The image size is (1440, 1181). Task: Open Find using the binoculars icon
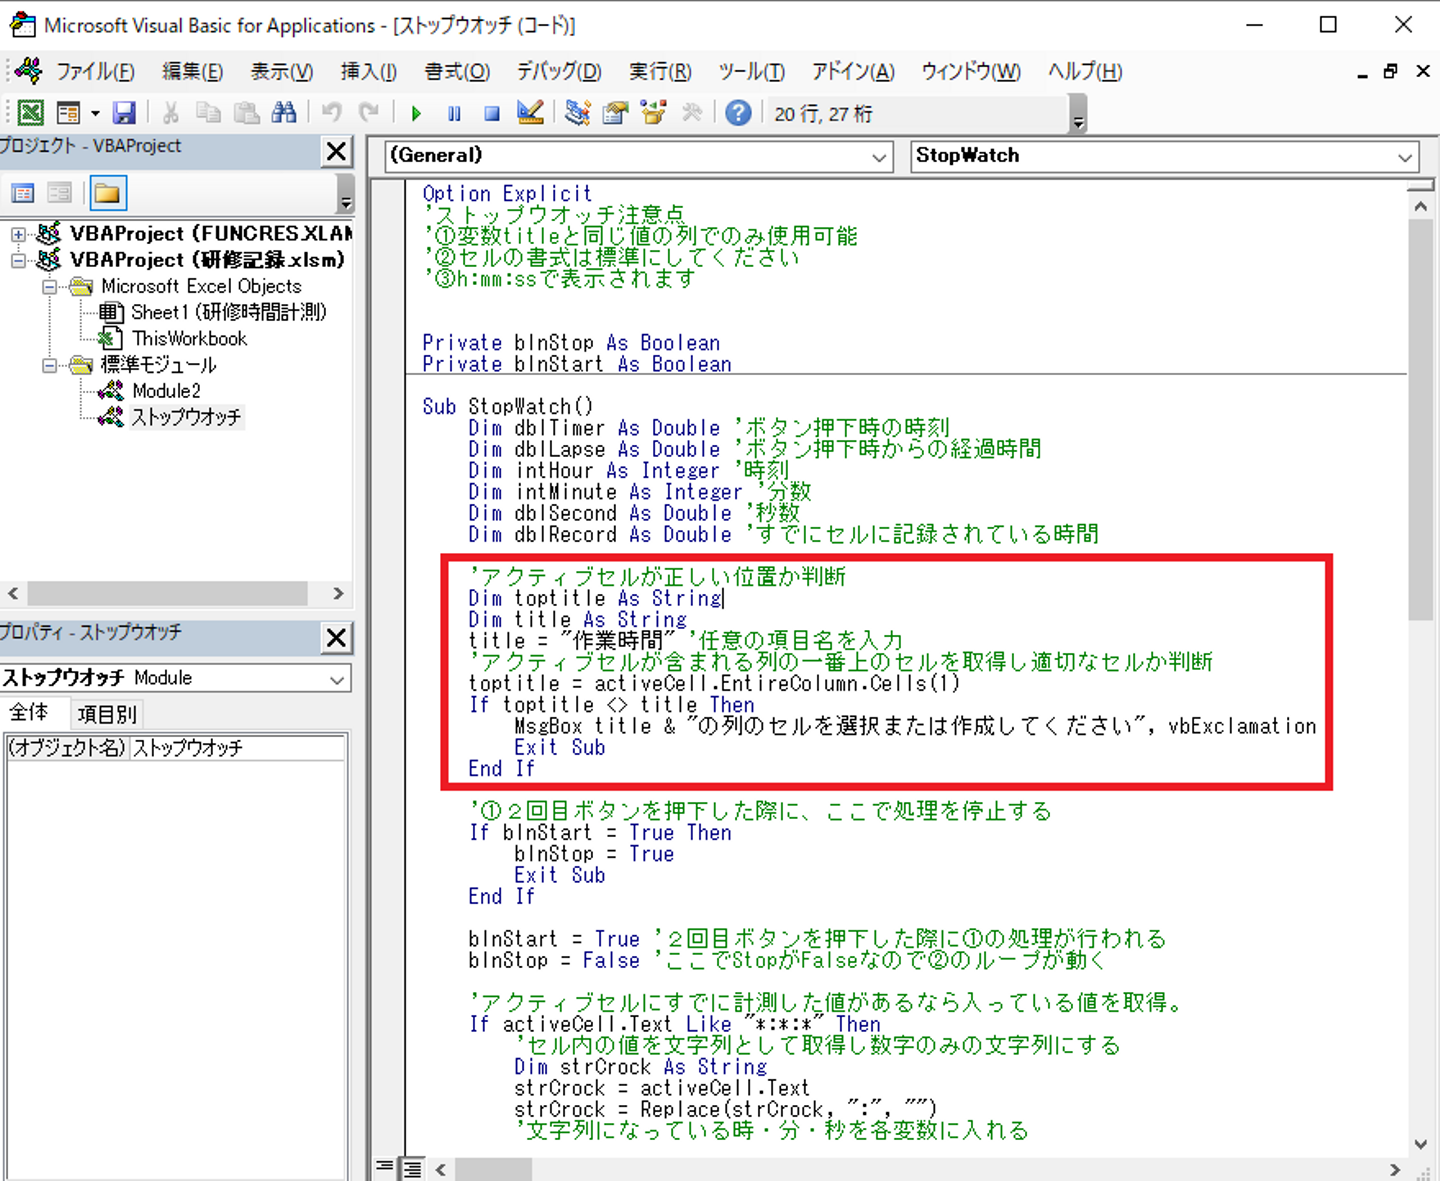coord(284,113)
